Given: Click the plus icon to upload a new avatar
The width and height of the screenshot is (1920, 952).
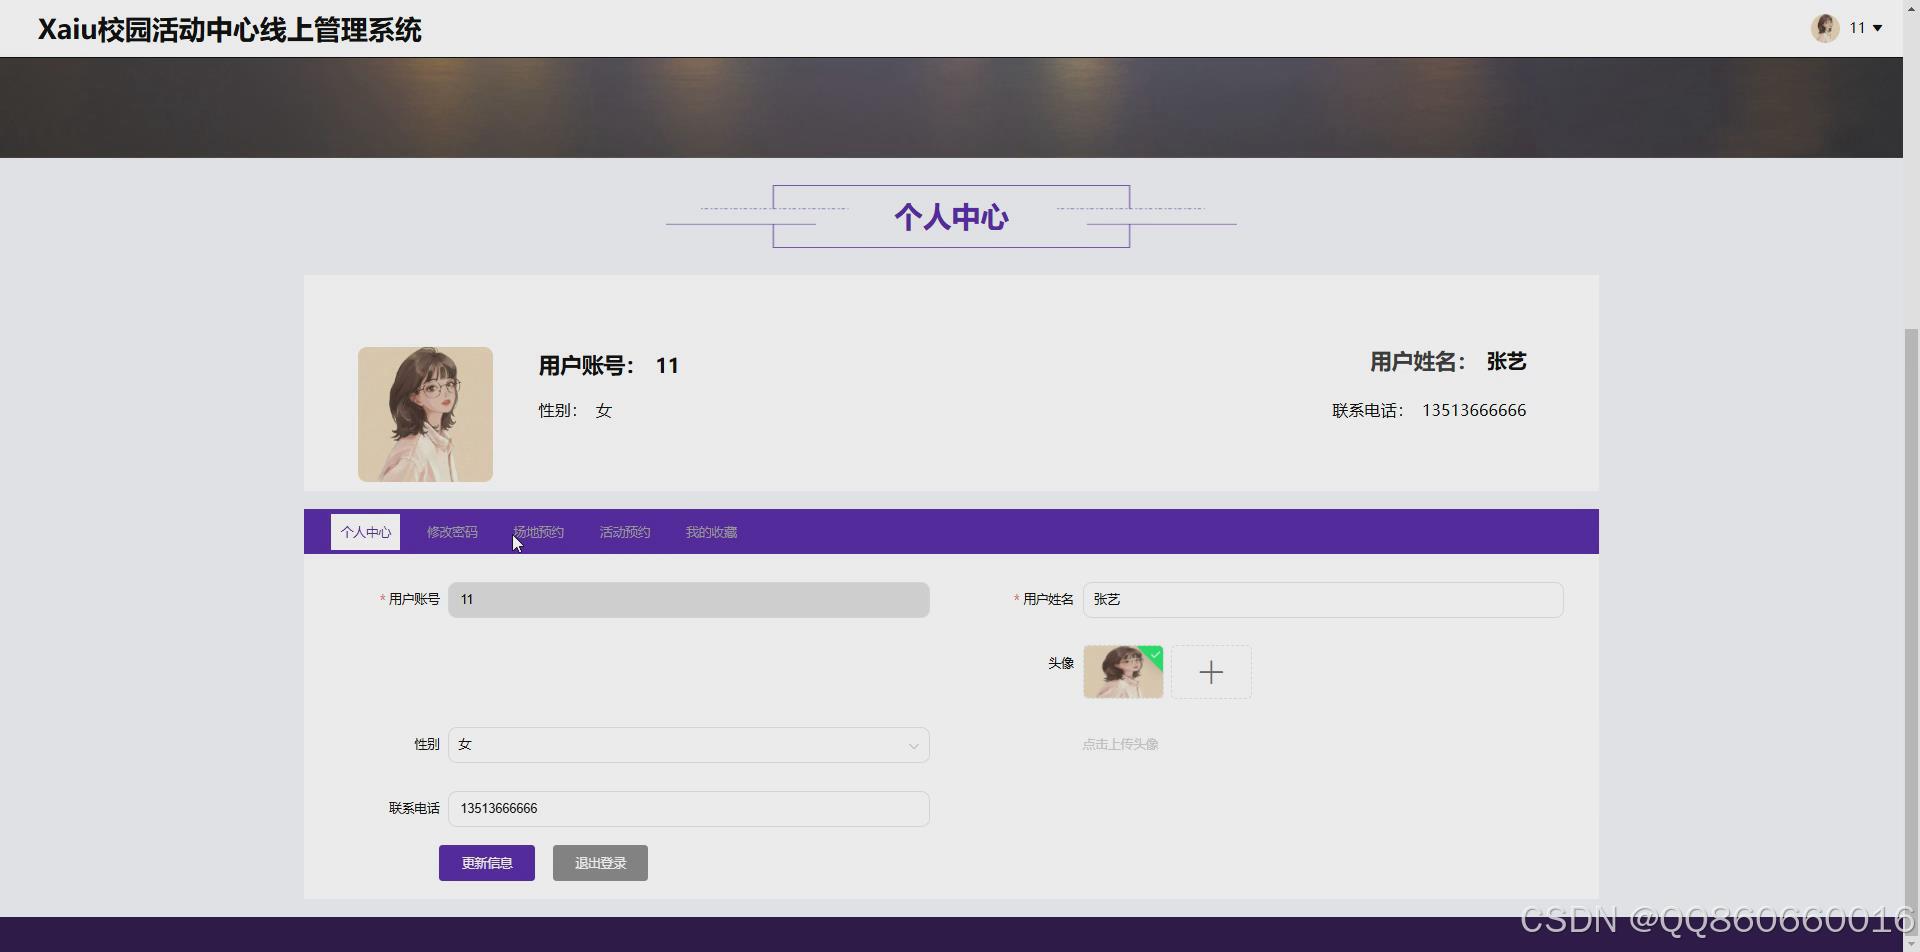Looking at the screenshot, I should (1210, 672).
